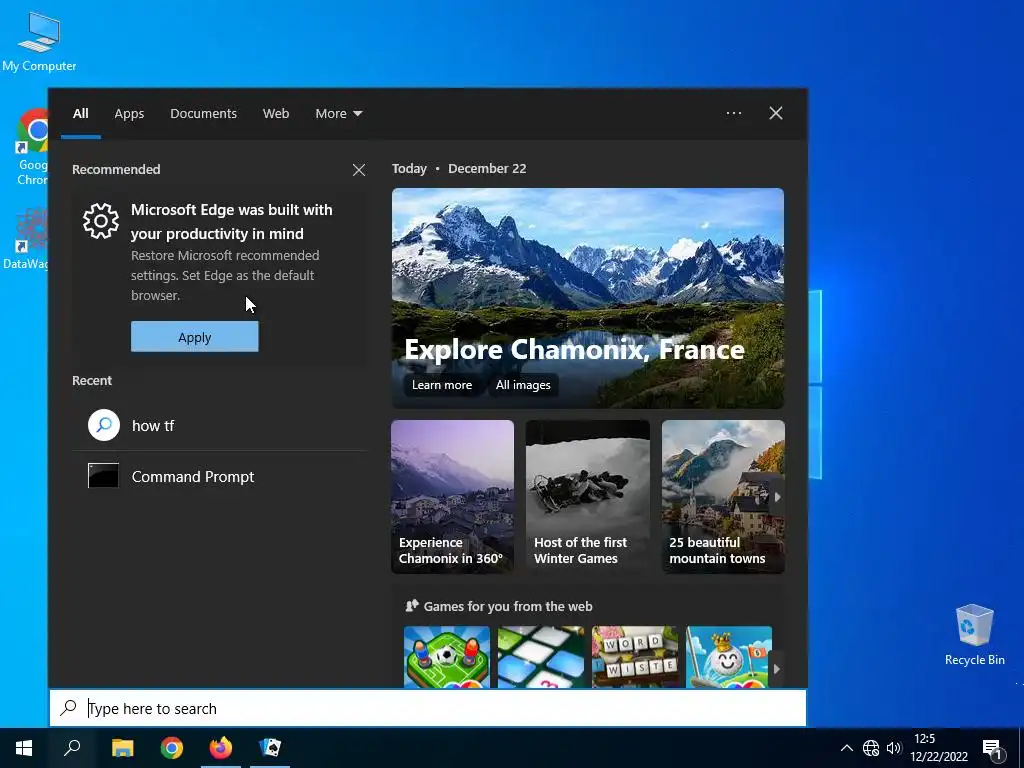Open the My Computer desktop icon
Image resolution: width=1024 pixels, height=768 pixels.
(39, 40)
